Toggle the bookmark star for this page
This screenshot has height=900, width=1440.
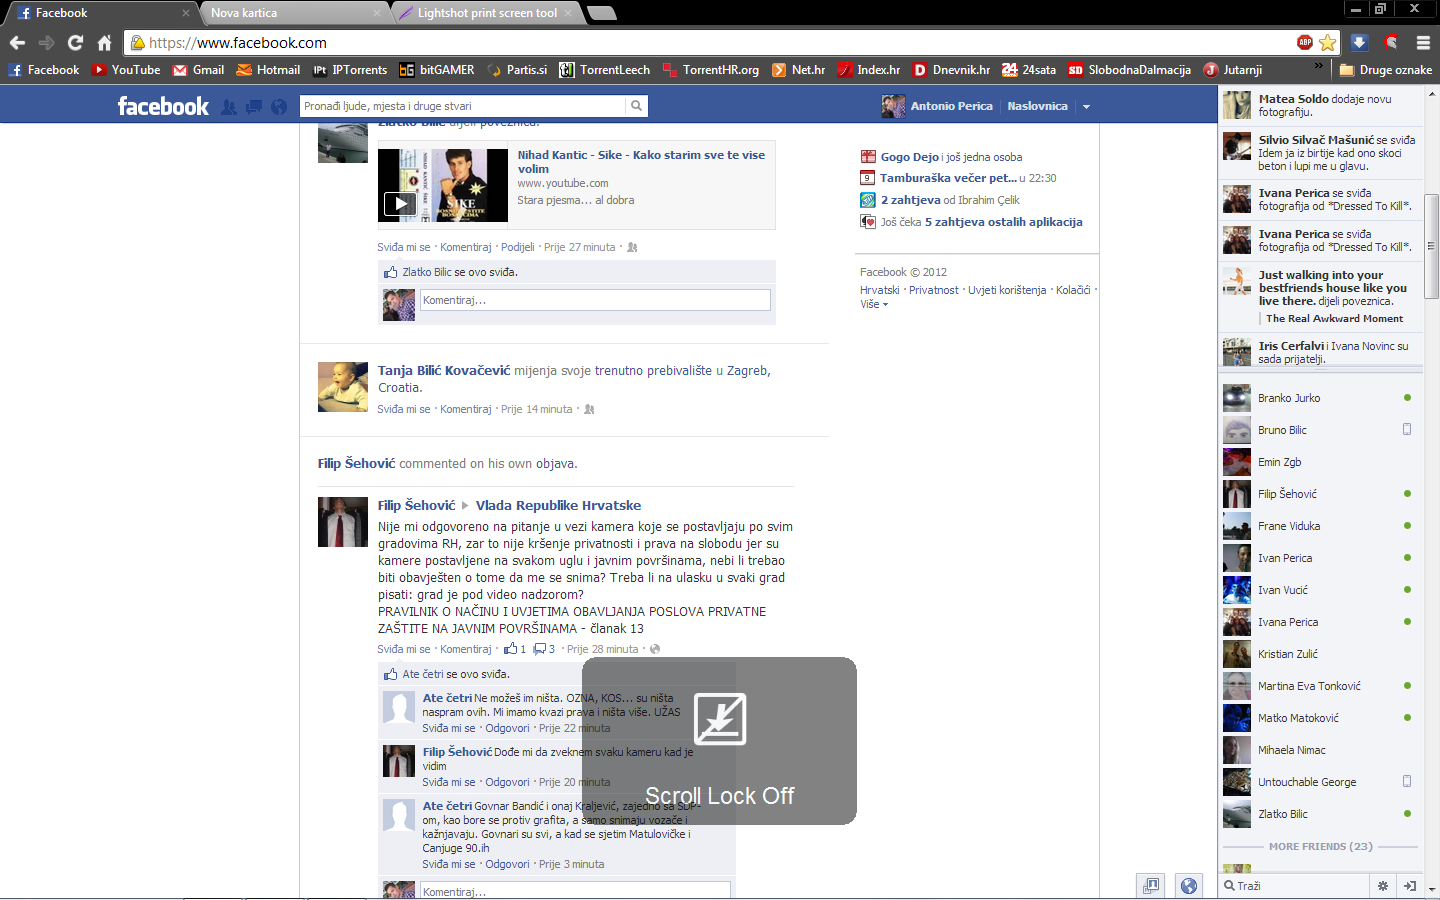pos(1327,42)
